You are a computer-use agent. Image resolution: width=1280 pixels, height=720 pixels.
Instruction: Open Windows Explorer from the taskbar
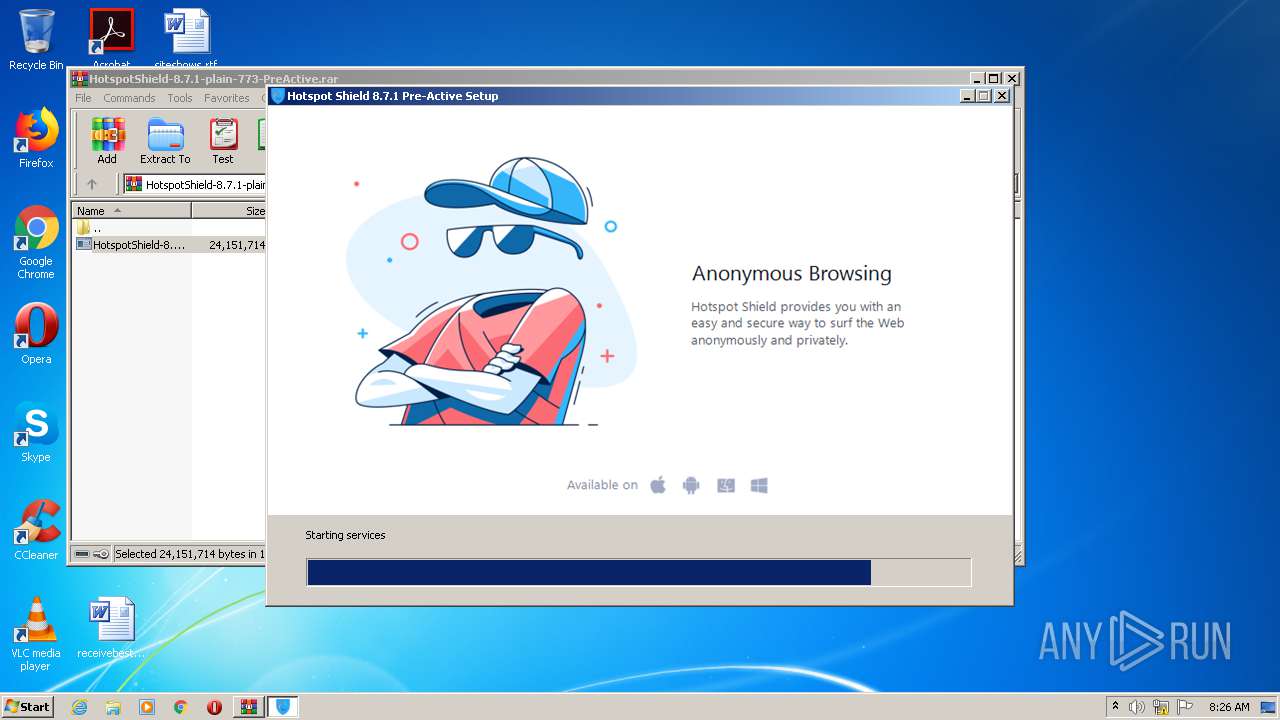(x=113, y=707)
